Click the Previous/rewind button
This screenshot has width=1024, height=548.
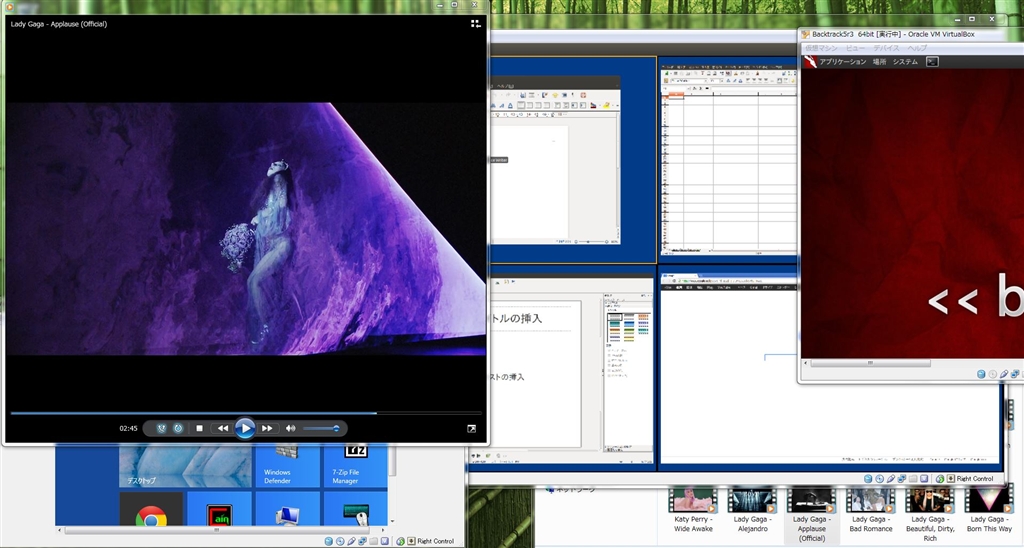pyautogui.click(x=222, y=428)
